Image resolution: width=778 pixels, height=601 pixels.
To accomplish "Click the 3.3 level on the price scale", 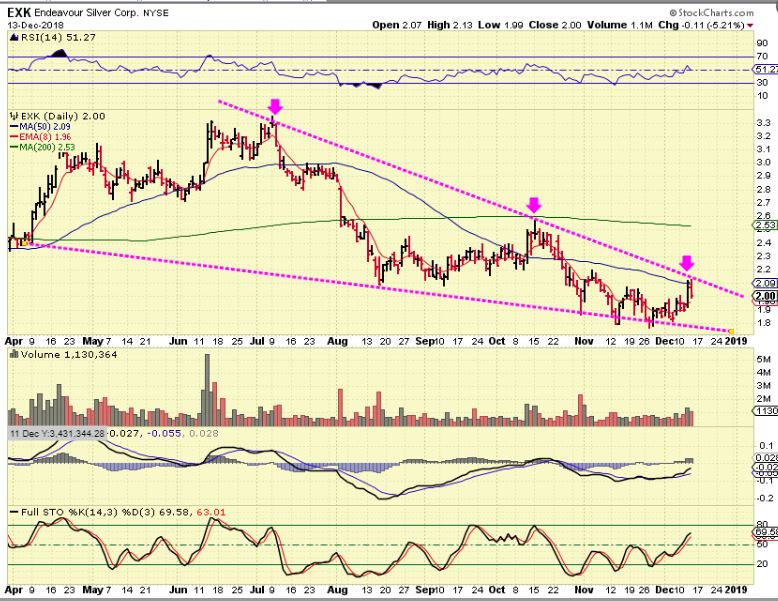I will click(764, 123).
